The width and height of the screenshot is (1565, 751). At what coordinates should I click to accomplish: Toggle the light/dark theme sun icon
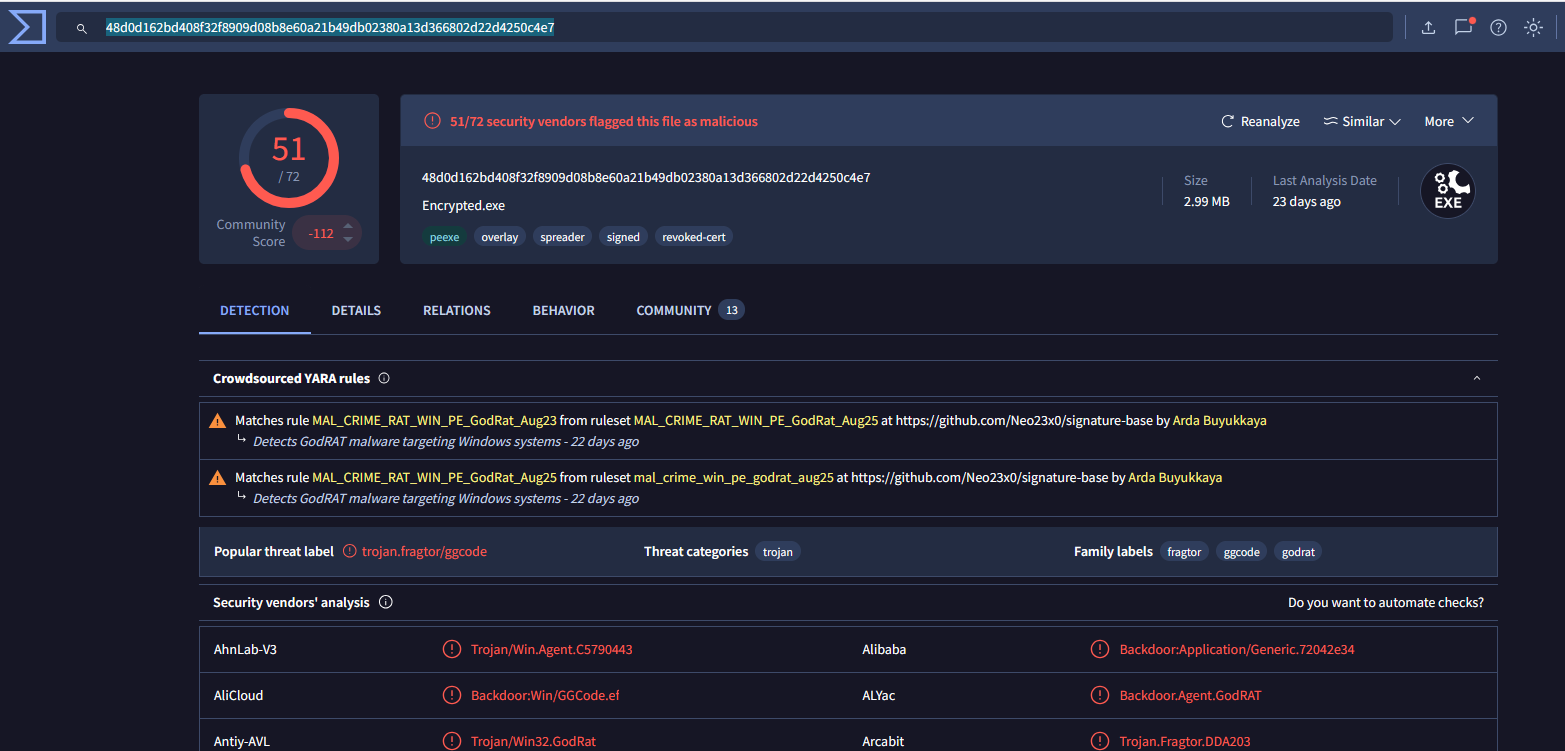point(1533,28)
